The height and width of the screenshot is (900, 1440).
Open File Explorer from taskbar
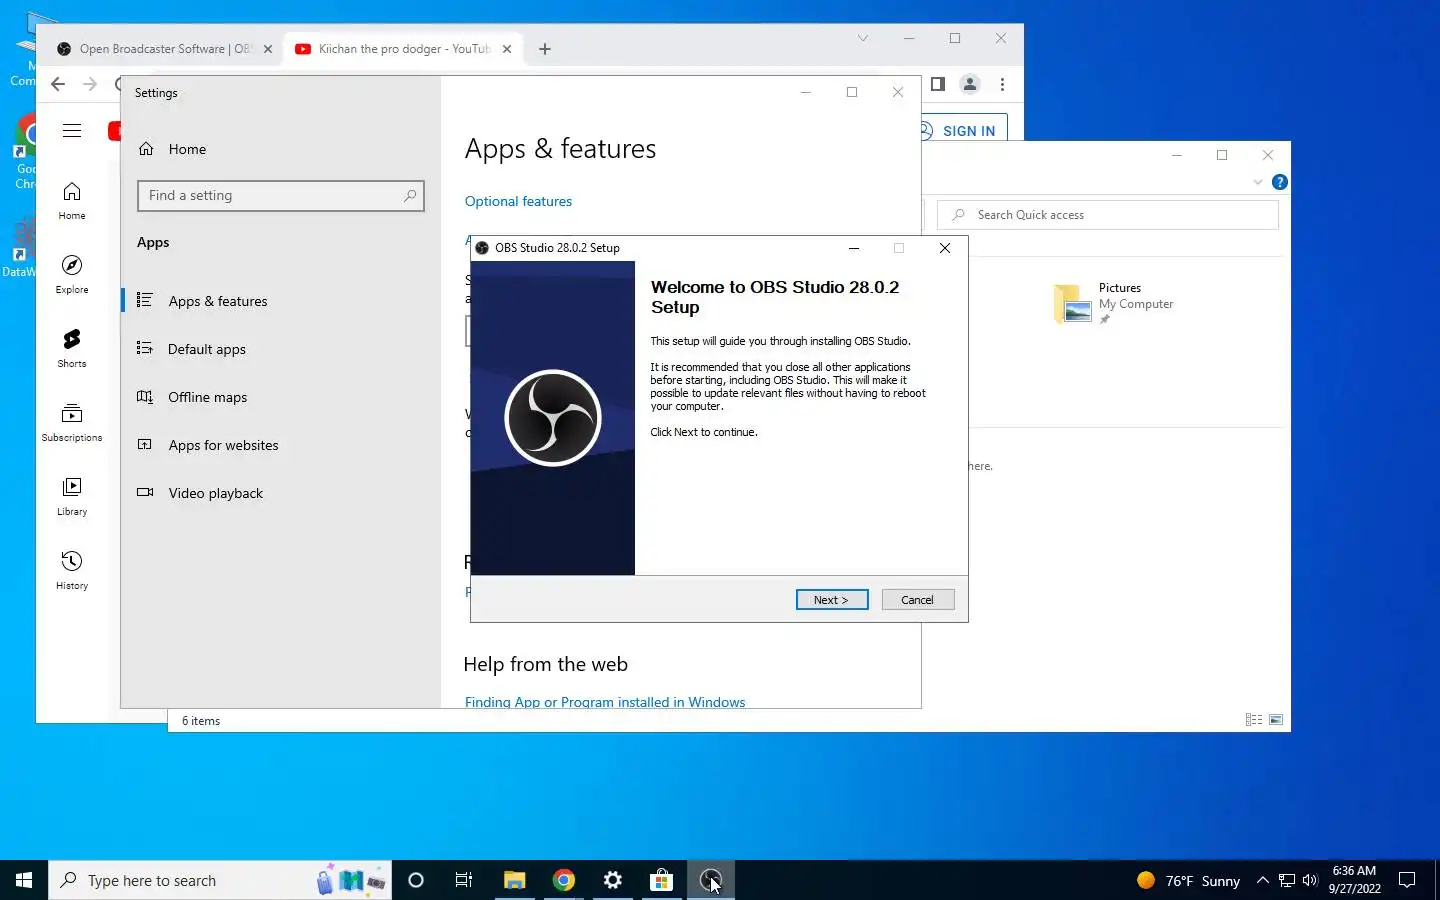pos(514,880)
